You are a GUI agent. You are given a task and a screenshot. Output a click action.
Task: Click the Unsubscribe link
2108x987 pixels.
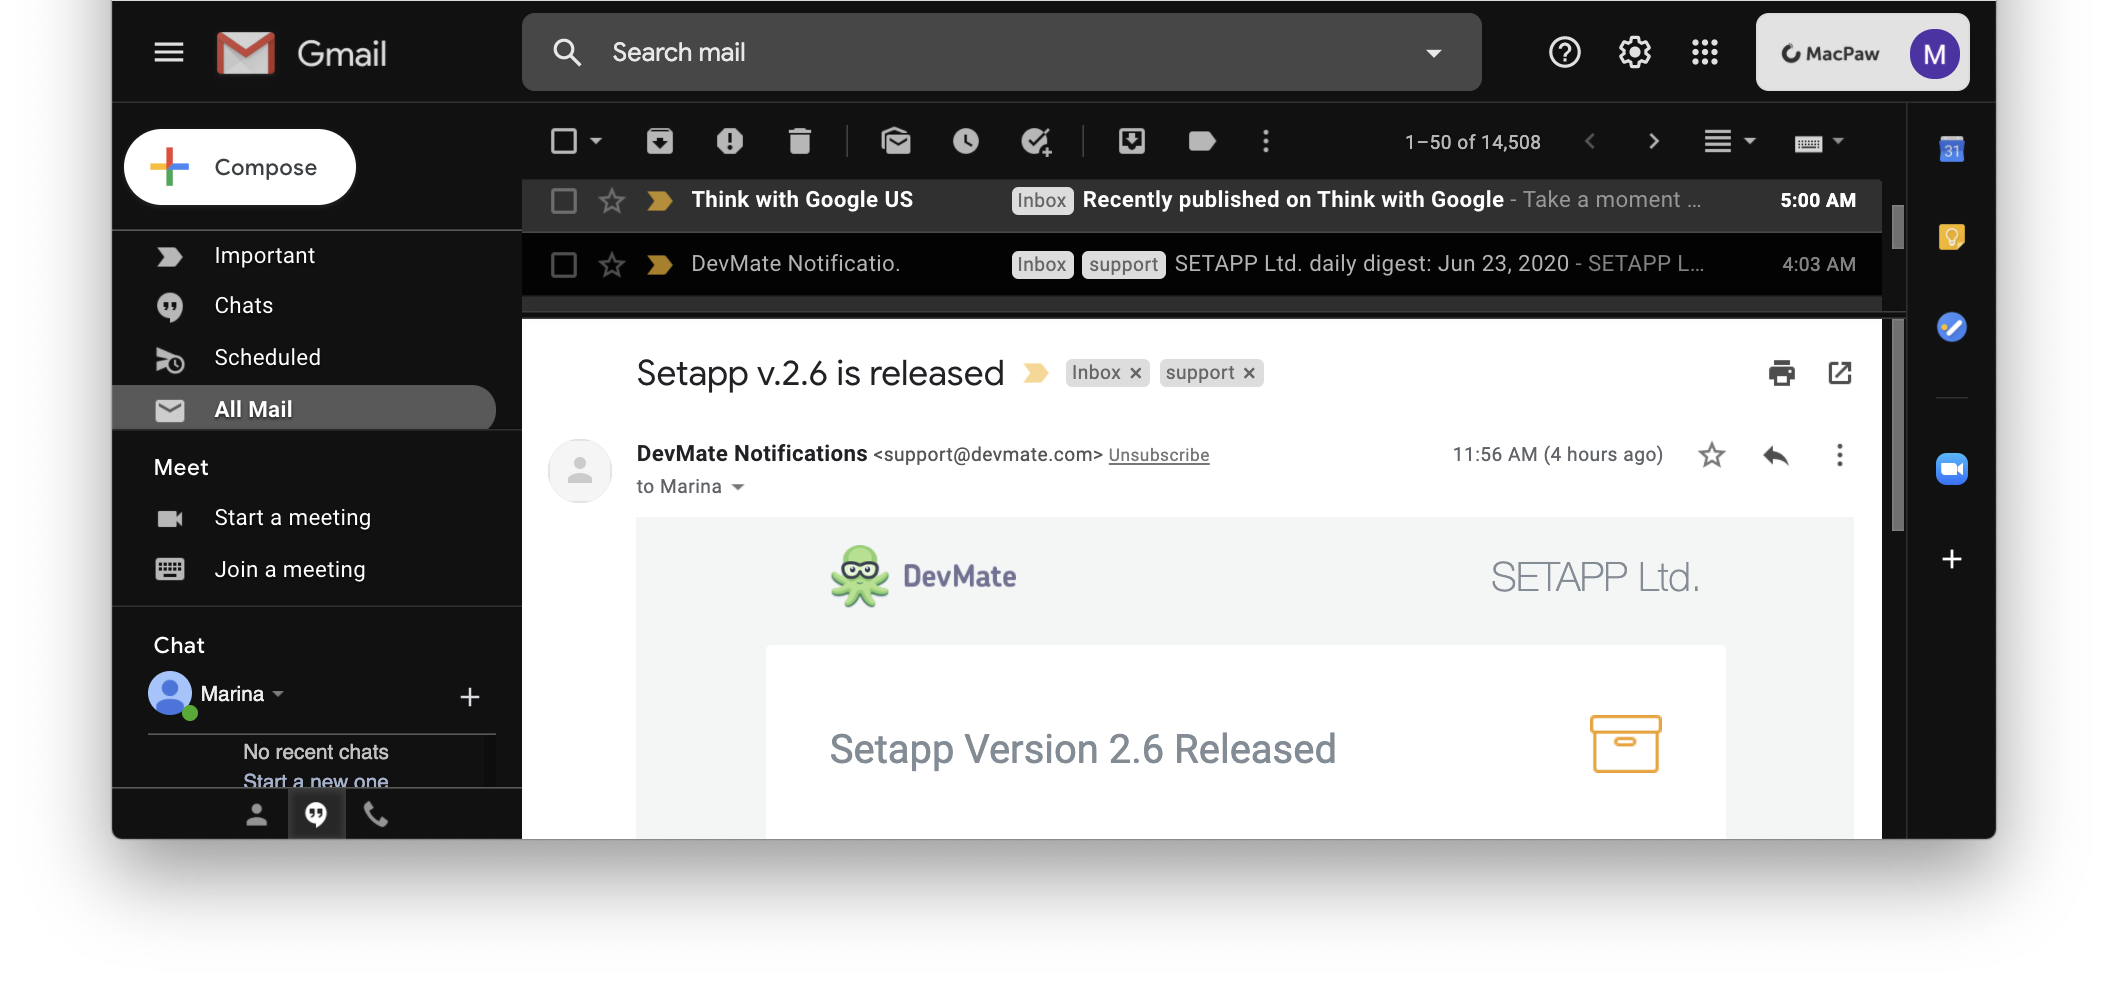1158,455
